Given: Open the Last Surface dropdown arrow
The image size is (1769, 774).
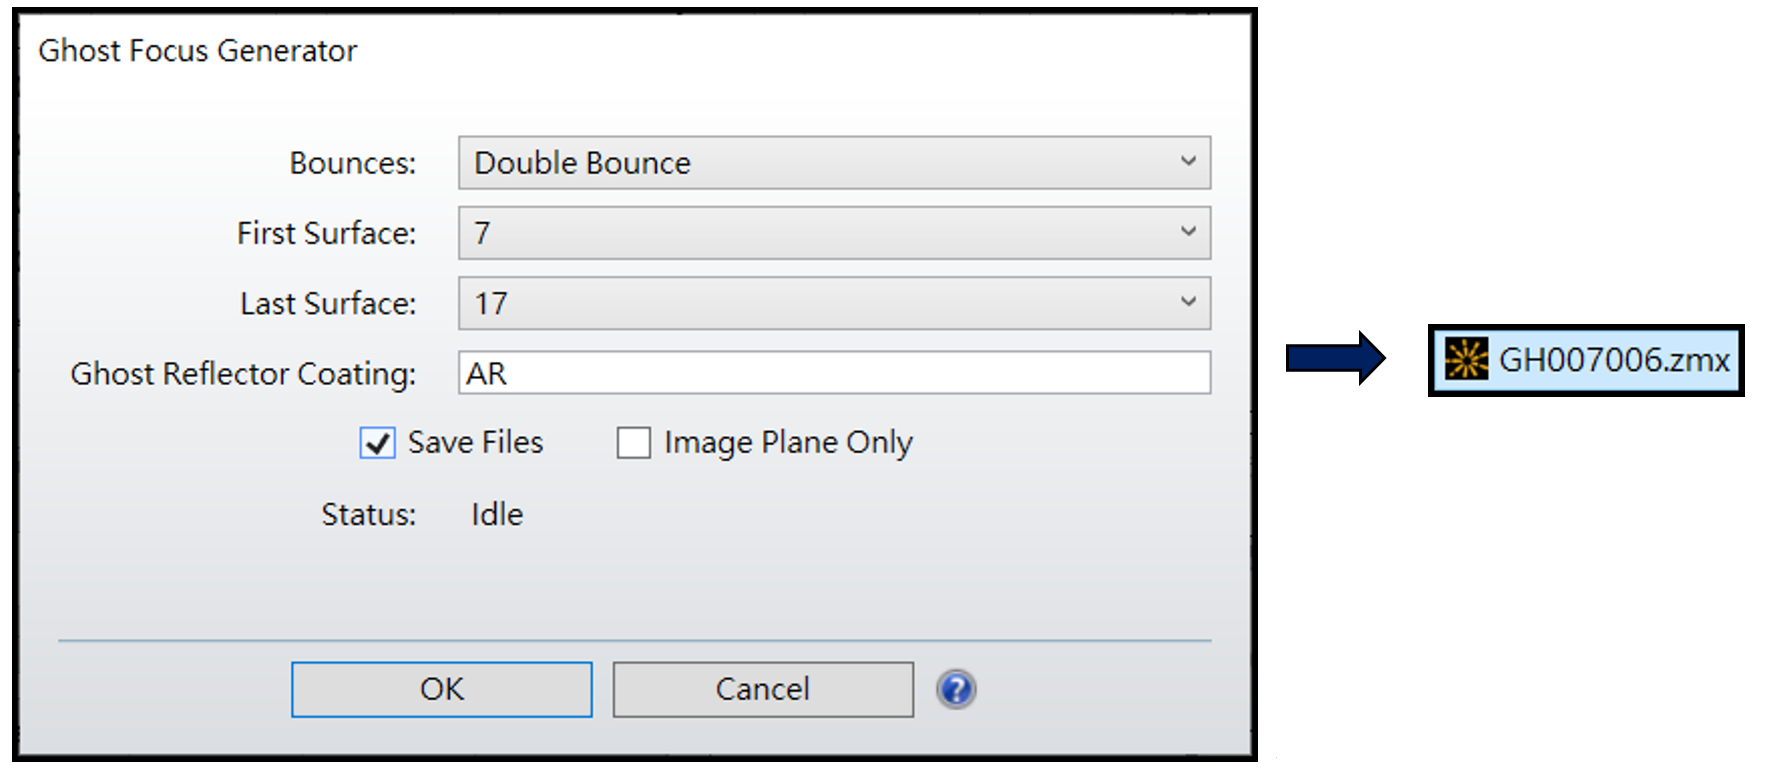Looking at the screenshot, I should (x=1188, y=302).
